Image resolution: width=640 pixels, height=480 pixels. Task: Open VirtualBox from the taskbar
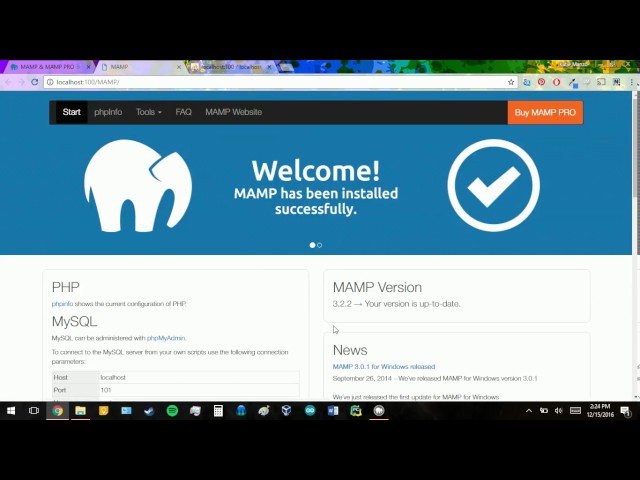(287, 411)
